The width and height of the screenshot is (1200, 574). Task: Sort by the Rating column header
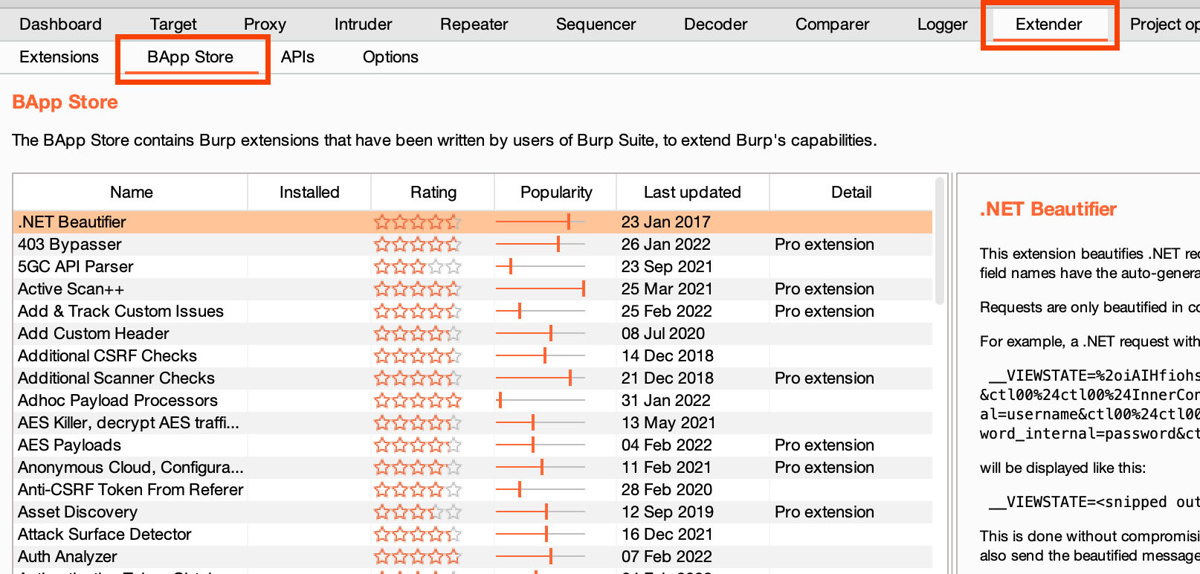click(433, 192)
